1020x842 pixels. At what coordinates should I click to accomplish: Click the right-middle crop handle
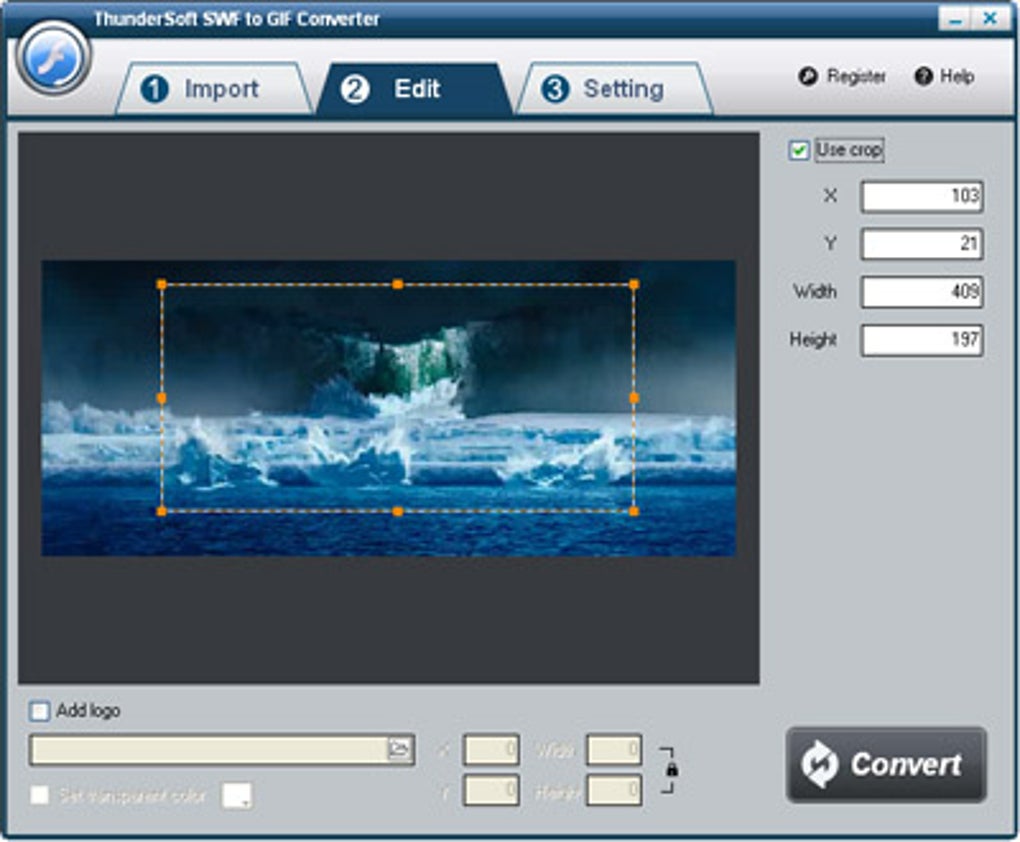[x=634, y=398]
